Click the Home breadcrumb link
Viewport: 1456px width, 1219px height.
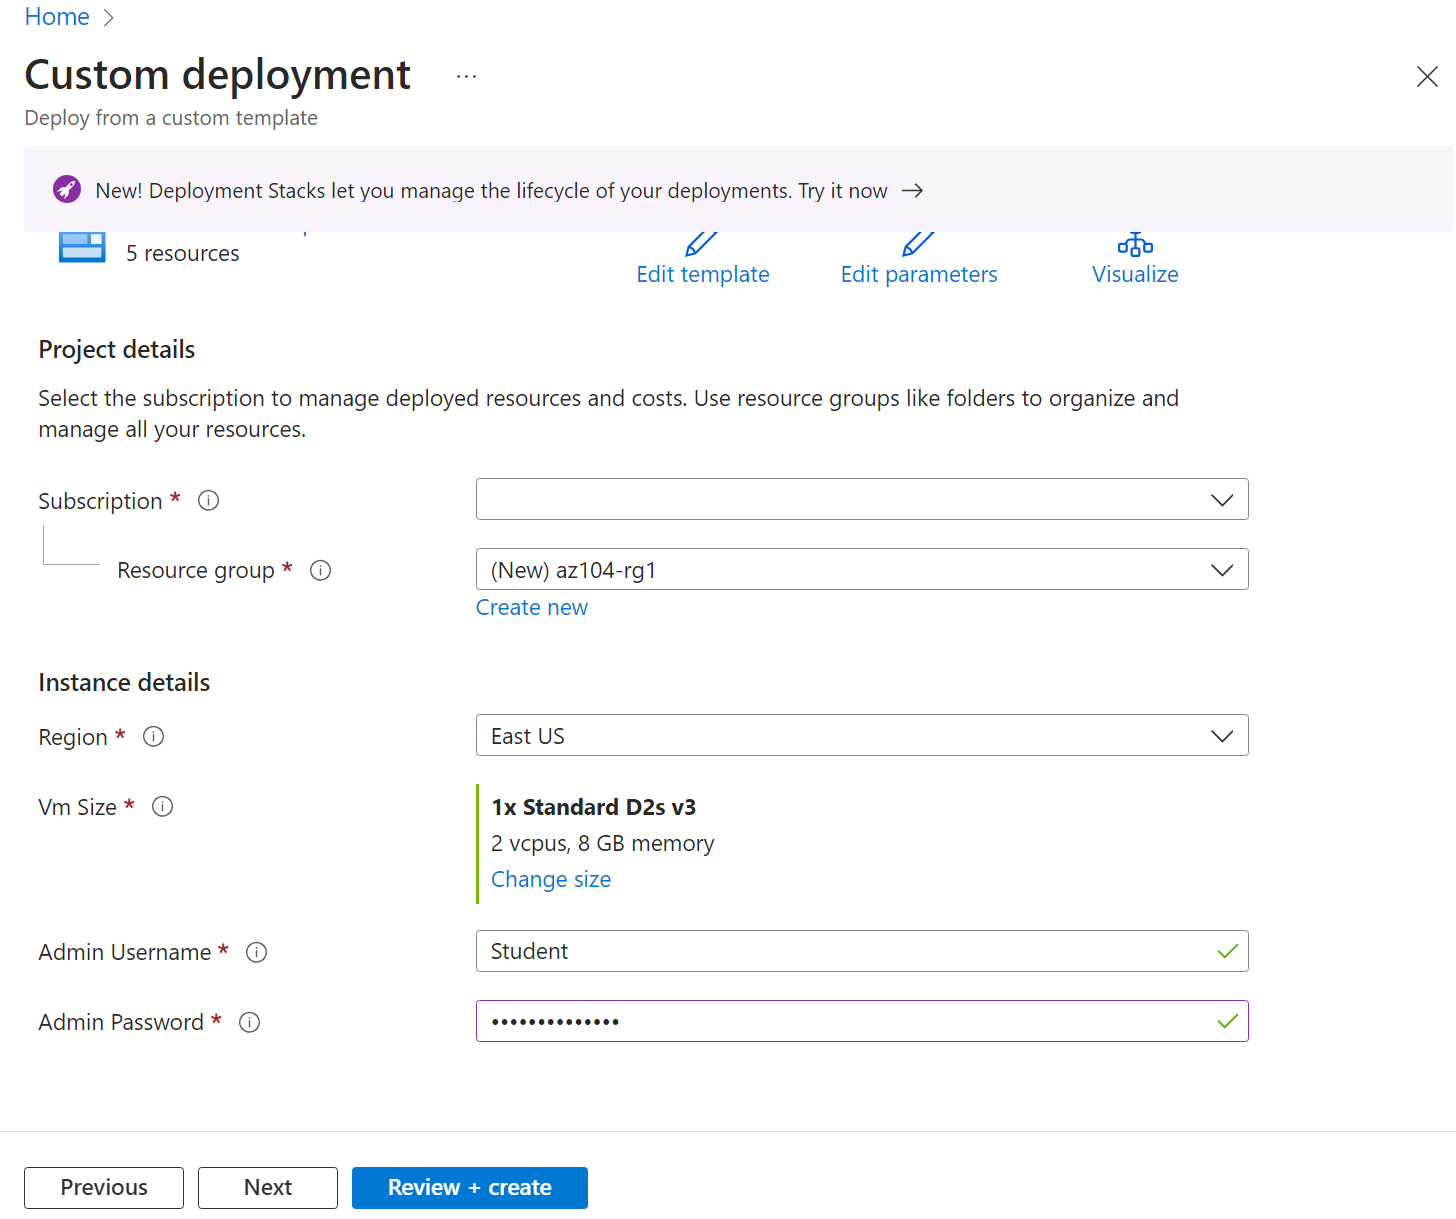tap(57, 17)
